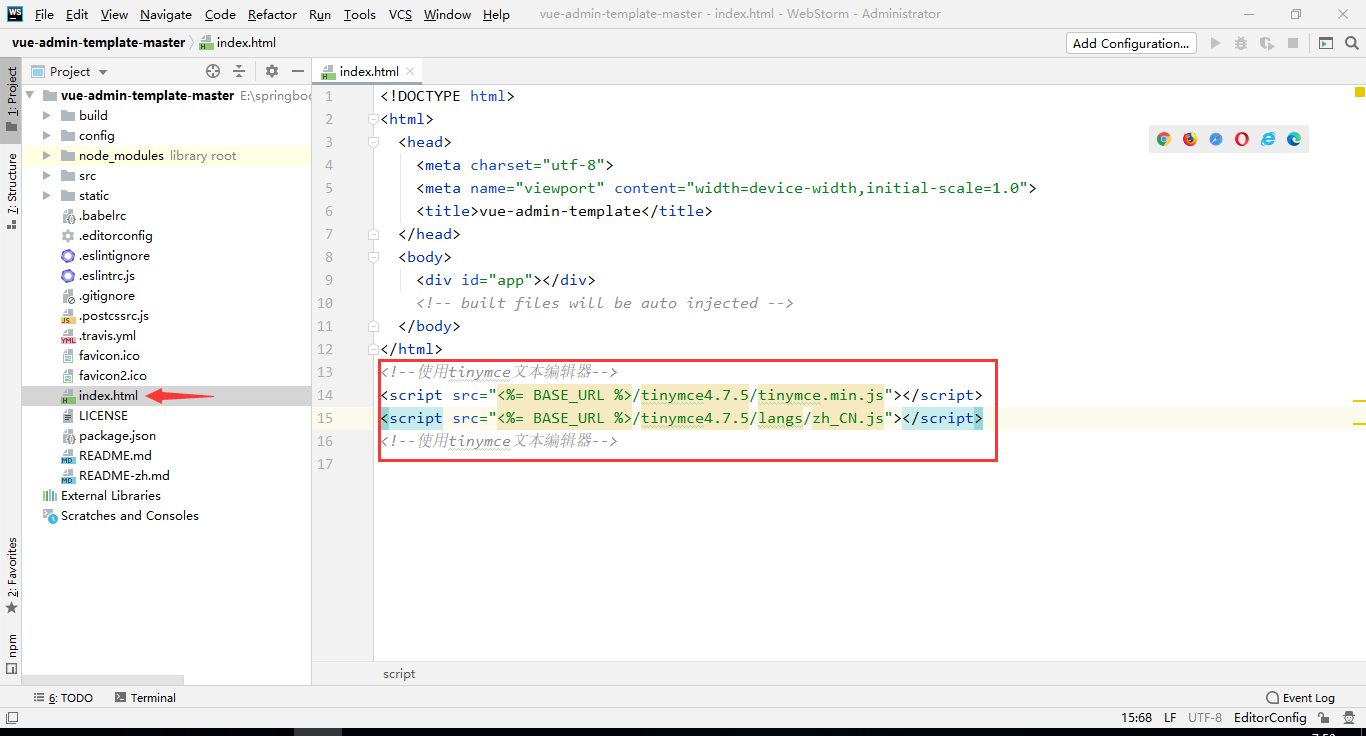Toggle the npm side tab
Viewport: 1366px width, 736px height.
[x=11, y=654]
